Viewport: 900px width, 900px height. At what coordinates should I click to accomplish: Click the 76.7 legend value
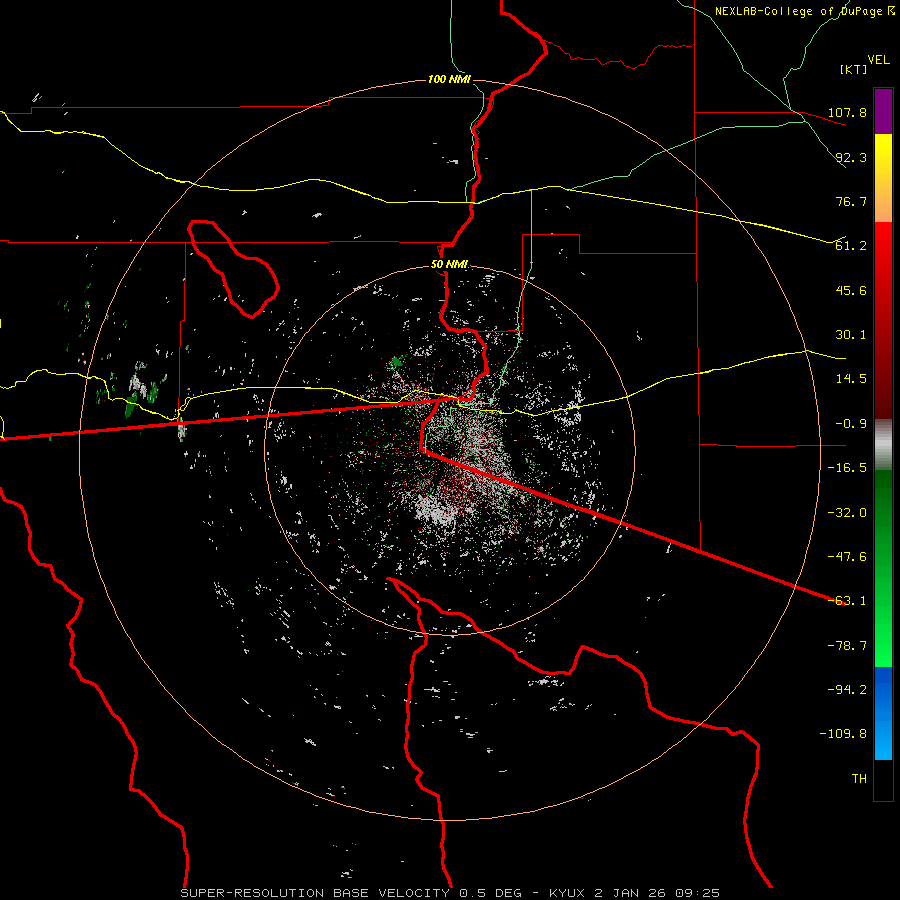[851, 201]
